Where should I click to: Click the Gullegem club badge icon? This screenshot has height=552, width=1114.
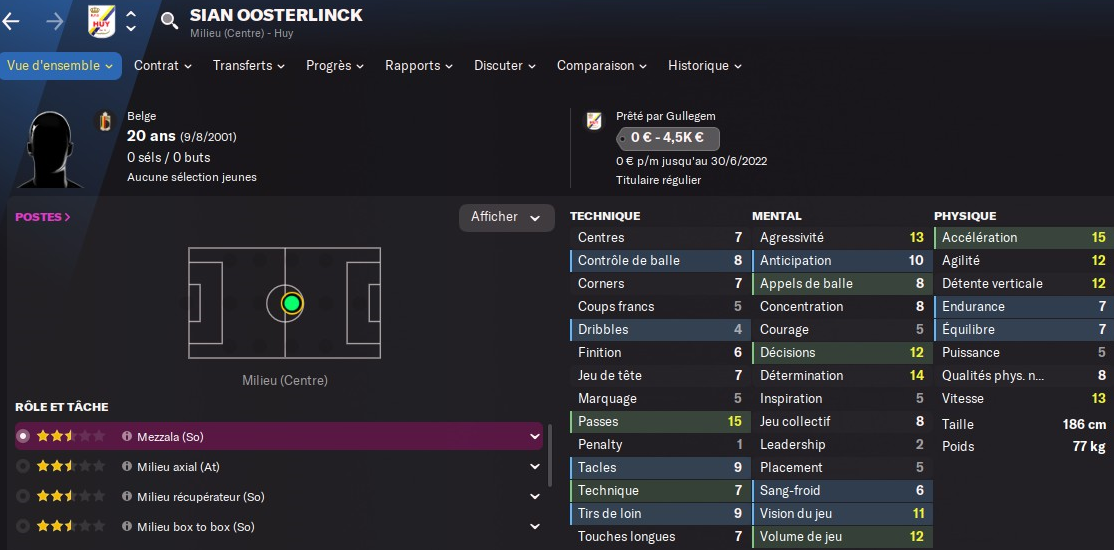click(x=594, y=121)
